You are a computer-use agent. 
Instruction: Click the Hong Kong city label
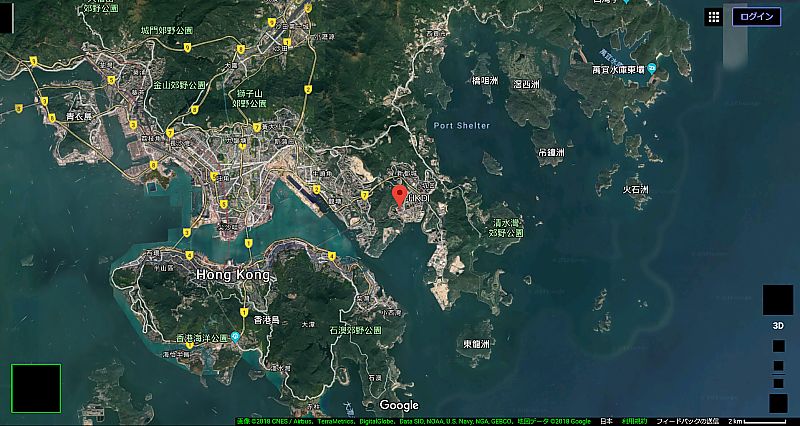[x=233, y=274]
